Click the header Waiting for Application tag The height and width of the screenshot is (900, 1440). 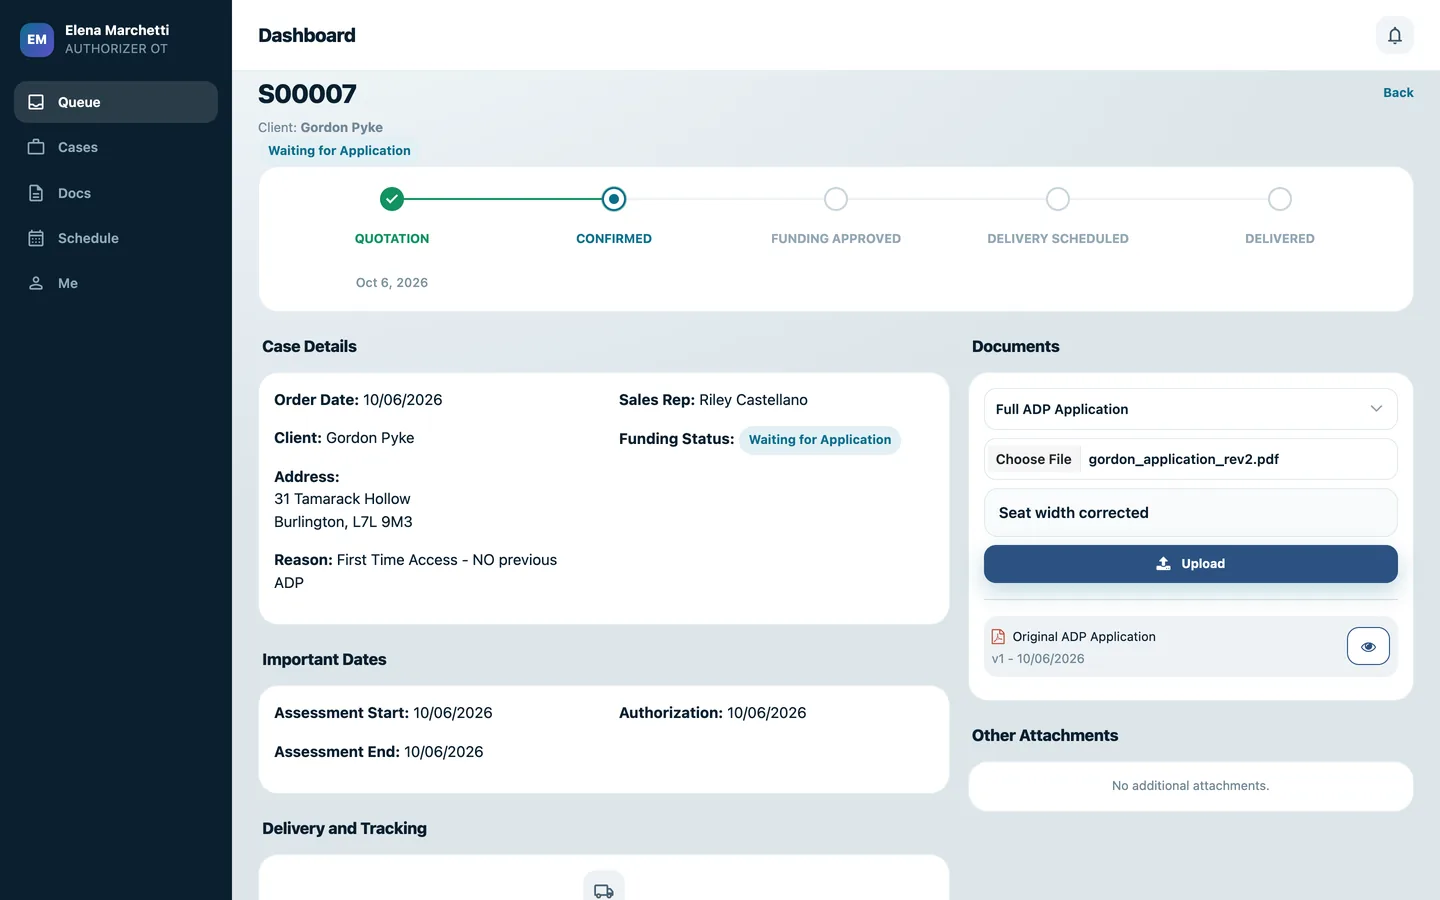[339, 151]
